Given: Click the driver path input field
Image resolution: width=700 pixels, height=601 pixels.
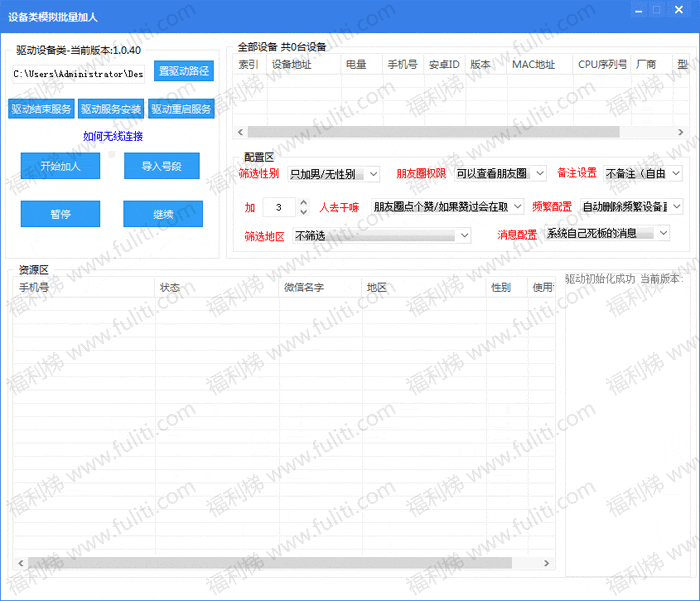Looking at the screenshot, I should (x=78, y=74).
